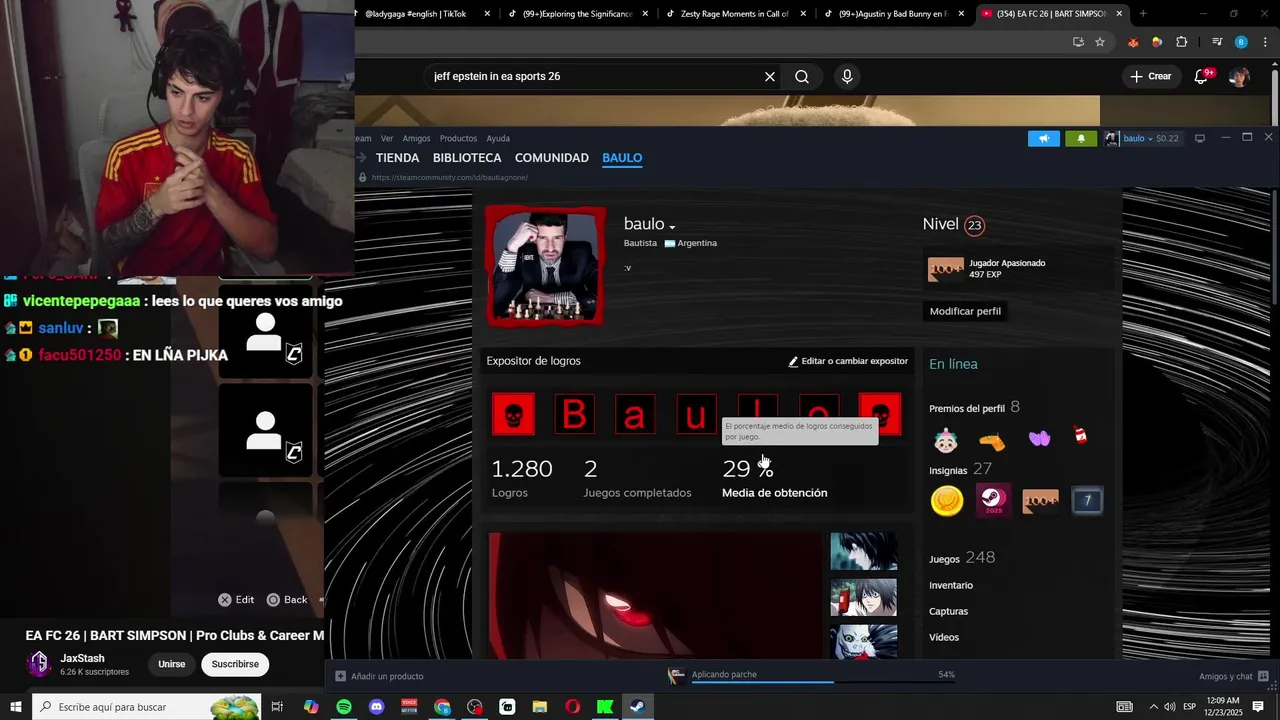The width and height of the screenshot is (1280, 720).
Task: Click Steam Big Picture monitor icon
Action: (x=1200, y=138)
